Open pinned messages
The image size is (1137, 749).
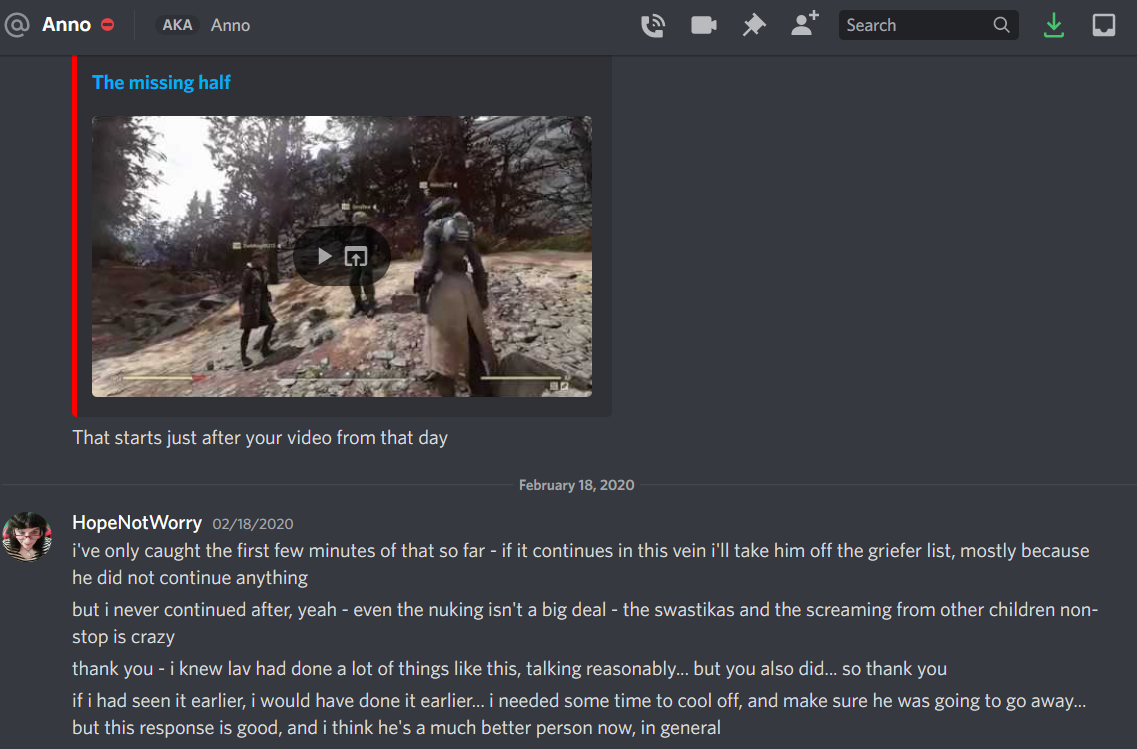(x=754, y=25)
